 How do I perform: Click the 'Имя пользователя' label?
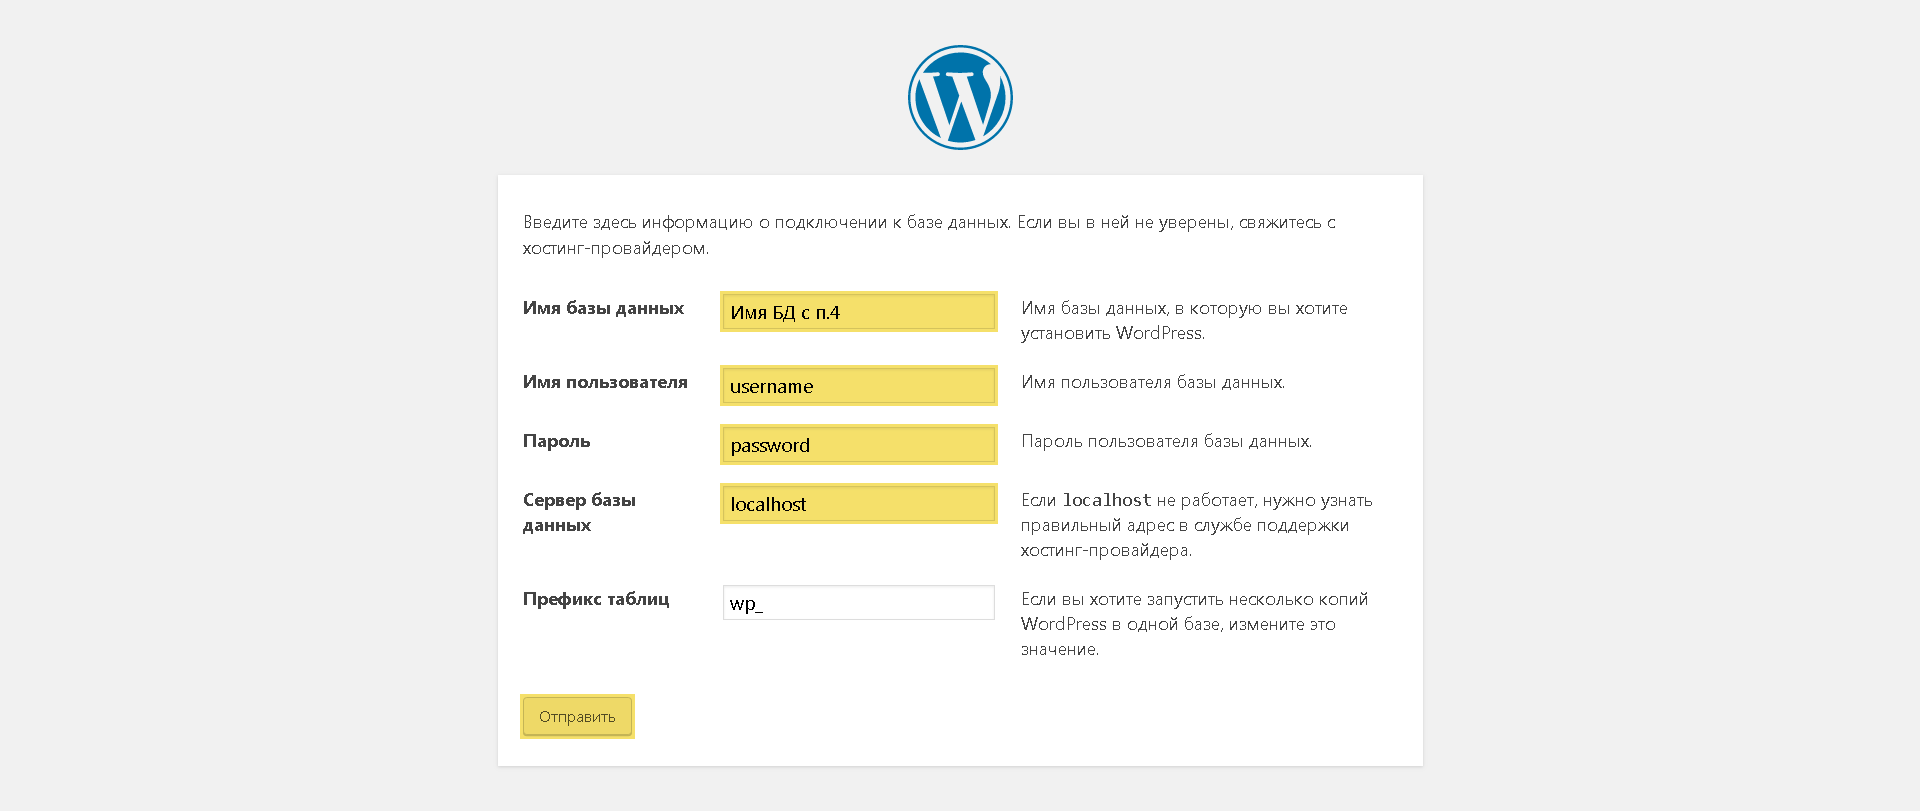point(605,382)
